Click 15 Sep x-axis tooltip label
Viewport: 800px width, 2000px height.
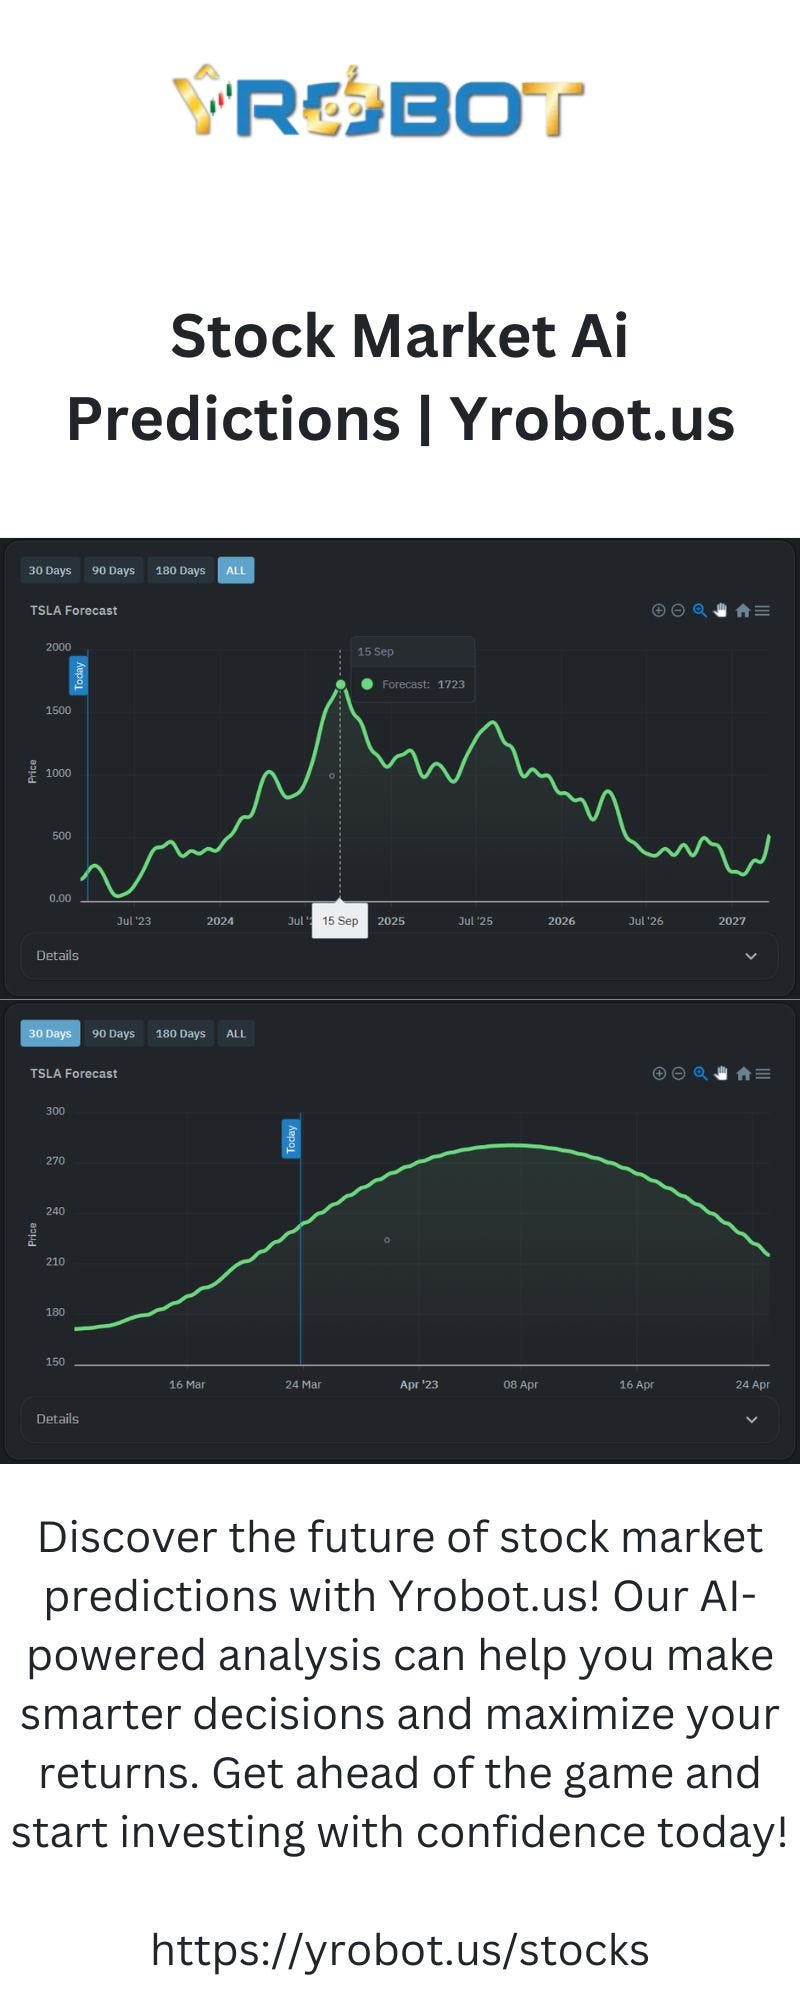(x=340, y=921)
